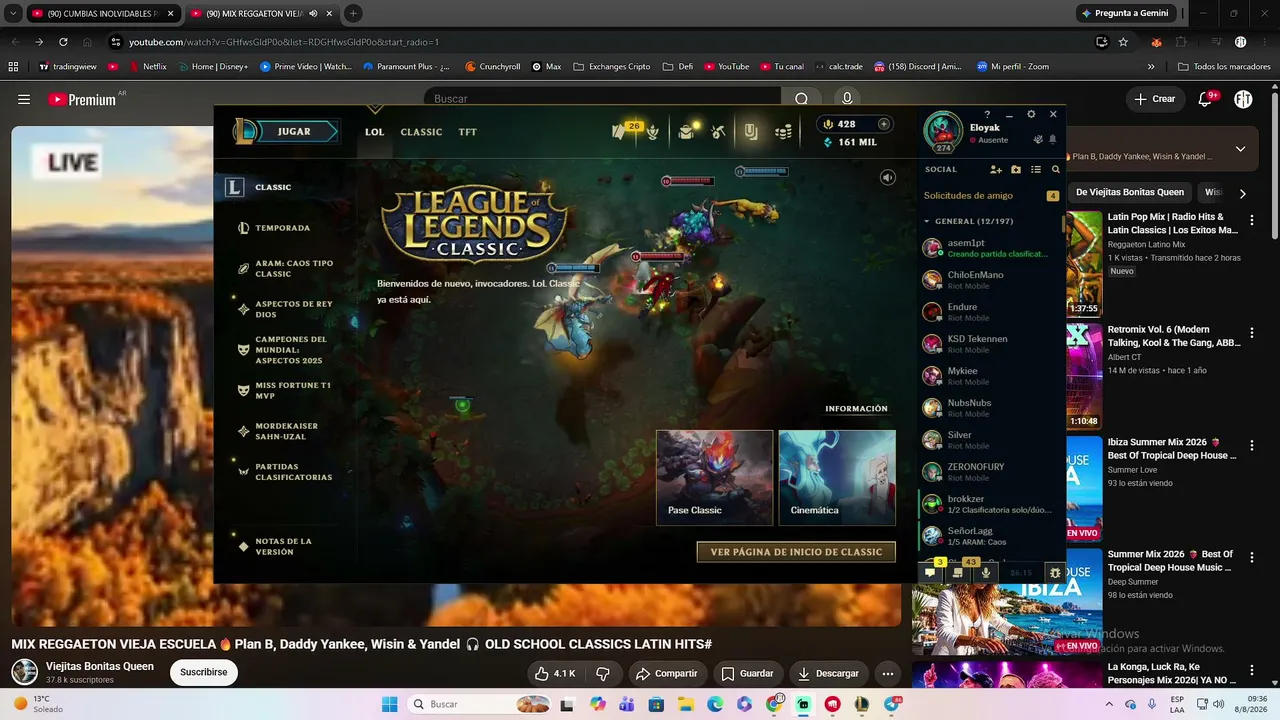The width and height of the screenshot is (1280, 720).
Task: Open the bookmark-shaped pass icon in League top bar
Action: click(x=751, y=131)
